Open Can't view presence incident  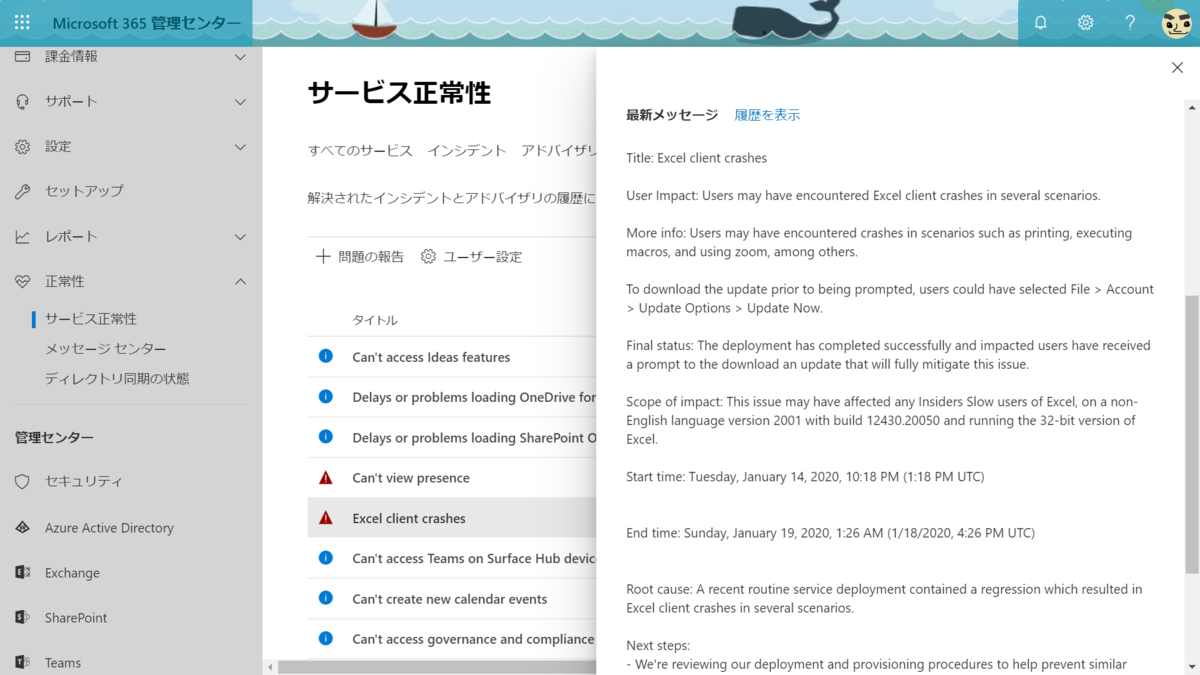tap(411, 478)
